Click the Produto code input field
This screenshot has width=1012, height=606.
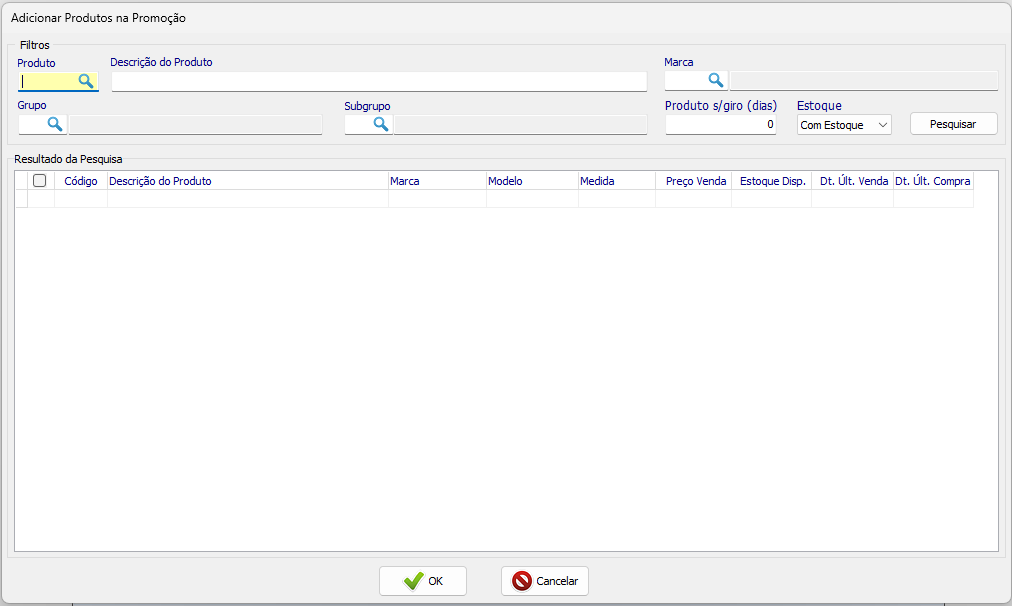(47, 82)
